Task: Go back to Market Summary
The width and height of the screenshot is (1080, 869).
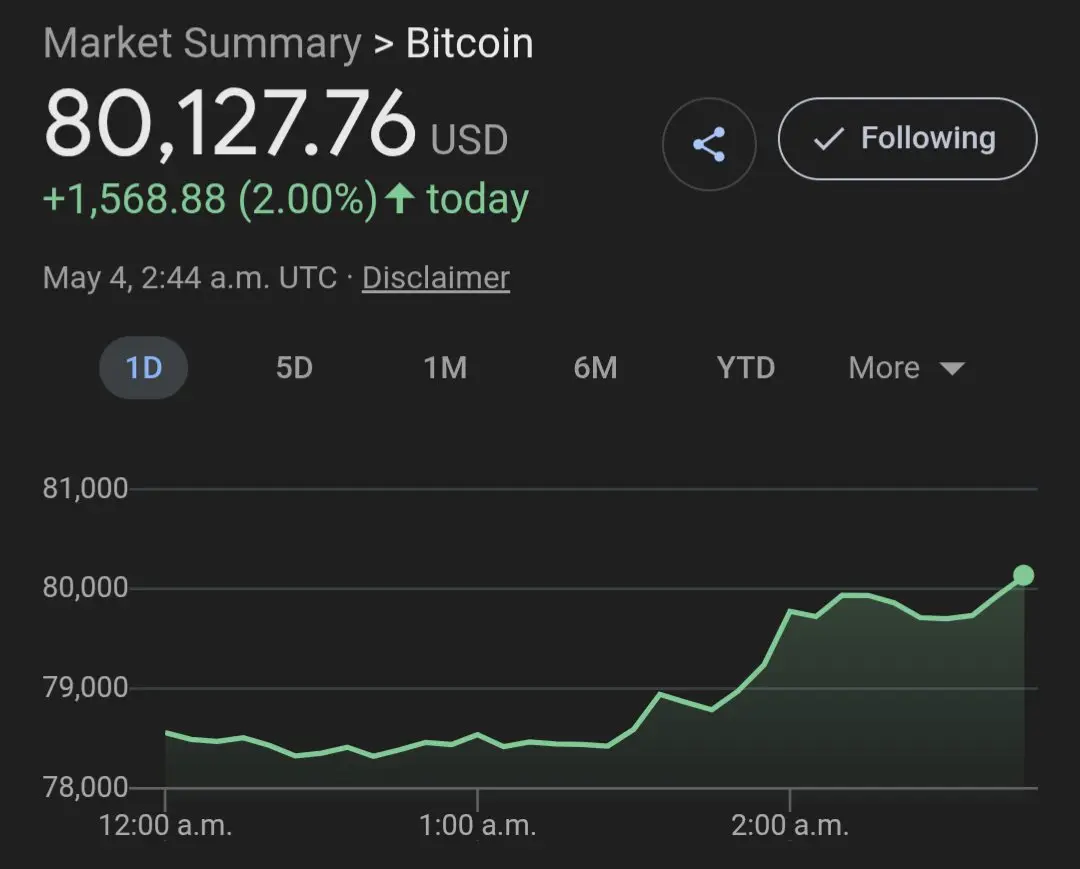Action: click(202, 43)
